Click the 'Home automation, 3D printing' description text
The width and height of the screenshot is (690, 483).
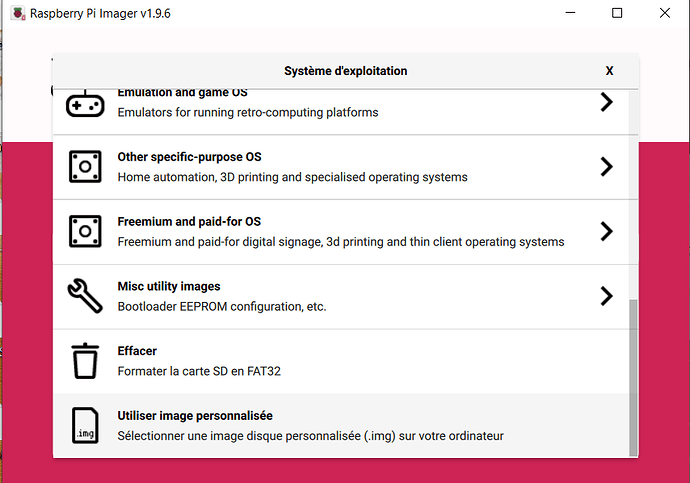pos(292,177)
